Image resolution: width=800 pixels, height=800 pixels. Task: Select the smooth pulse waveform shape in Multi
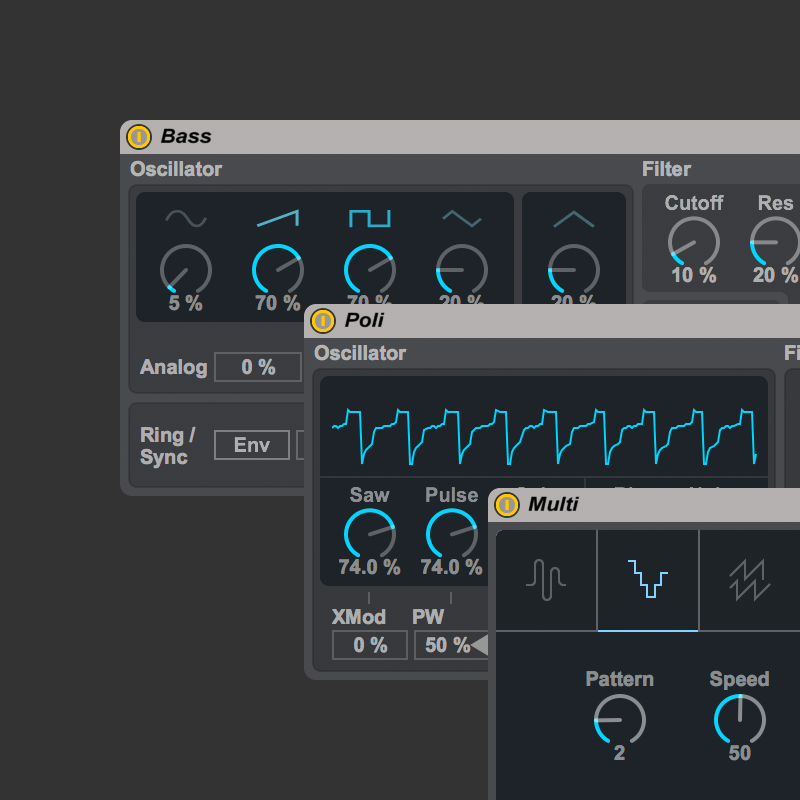point(546,578)
